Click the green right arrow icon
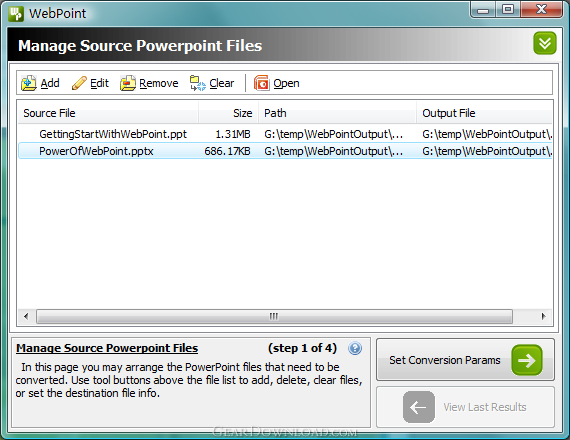The width and height of the screenshot is (570, 440). (x=527, y=360)
